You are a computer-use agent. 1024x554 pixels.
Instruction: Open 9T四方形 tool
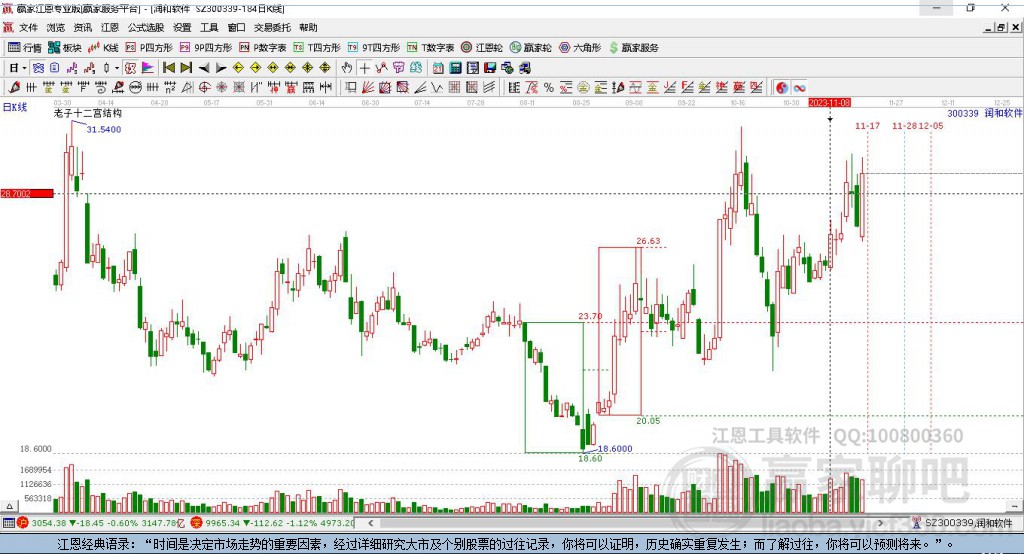tap(374, 48)
